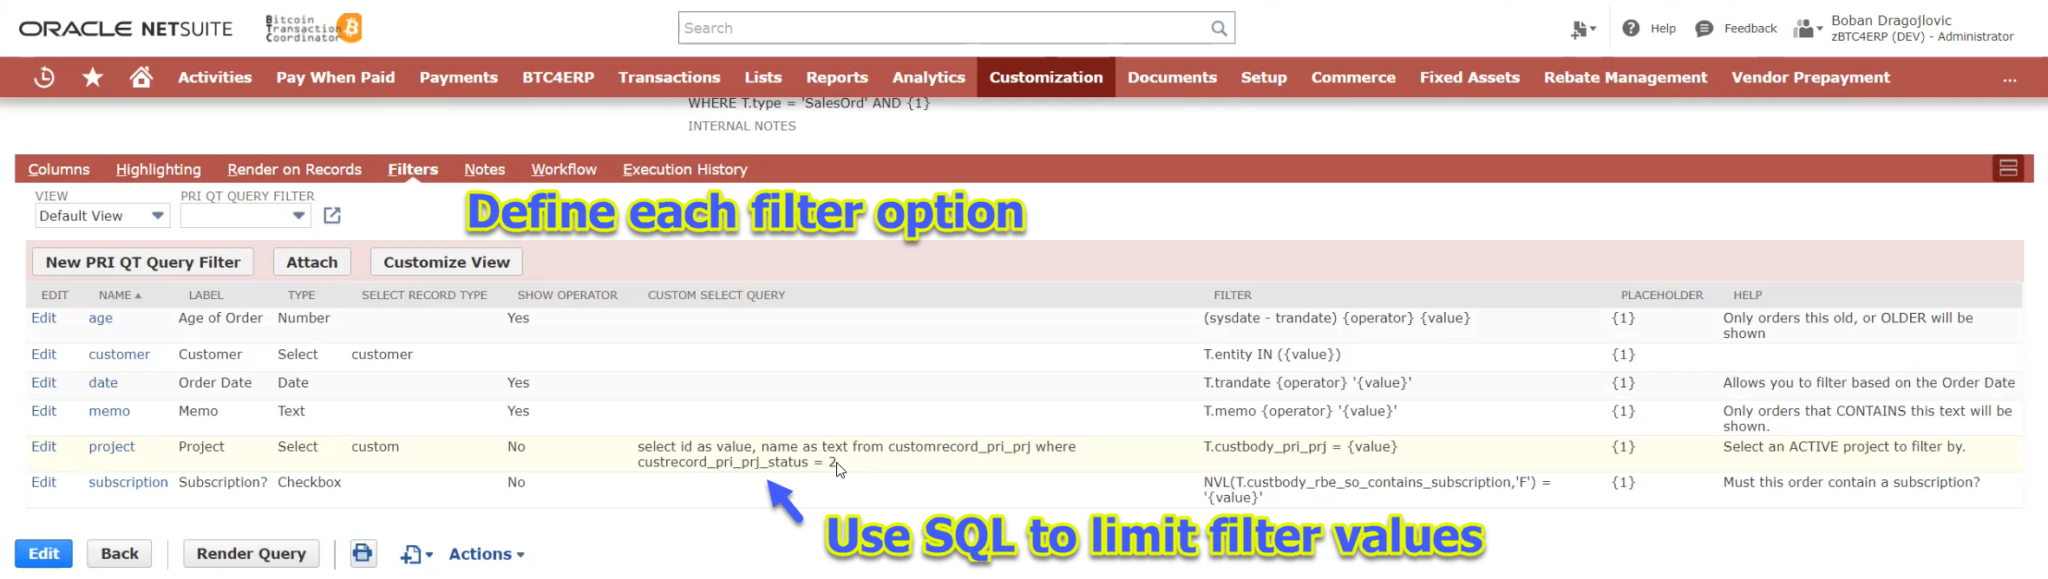The image size is (2048, 579).
Task: Click the Help question mark icon
Action: click(x=1631, y=28)
